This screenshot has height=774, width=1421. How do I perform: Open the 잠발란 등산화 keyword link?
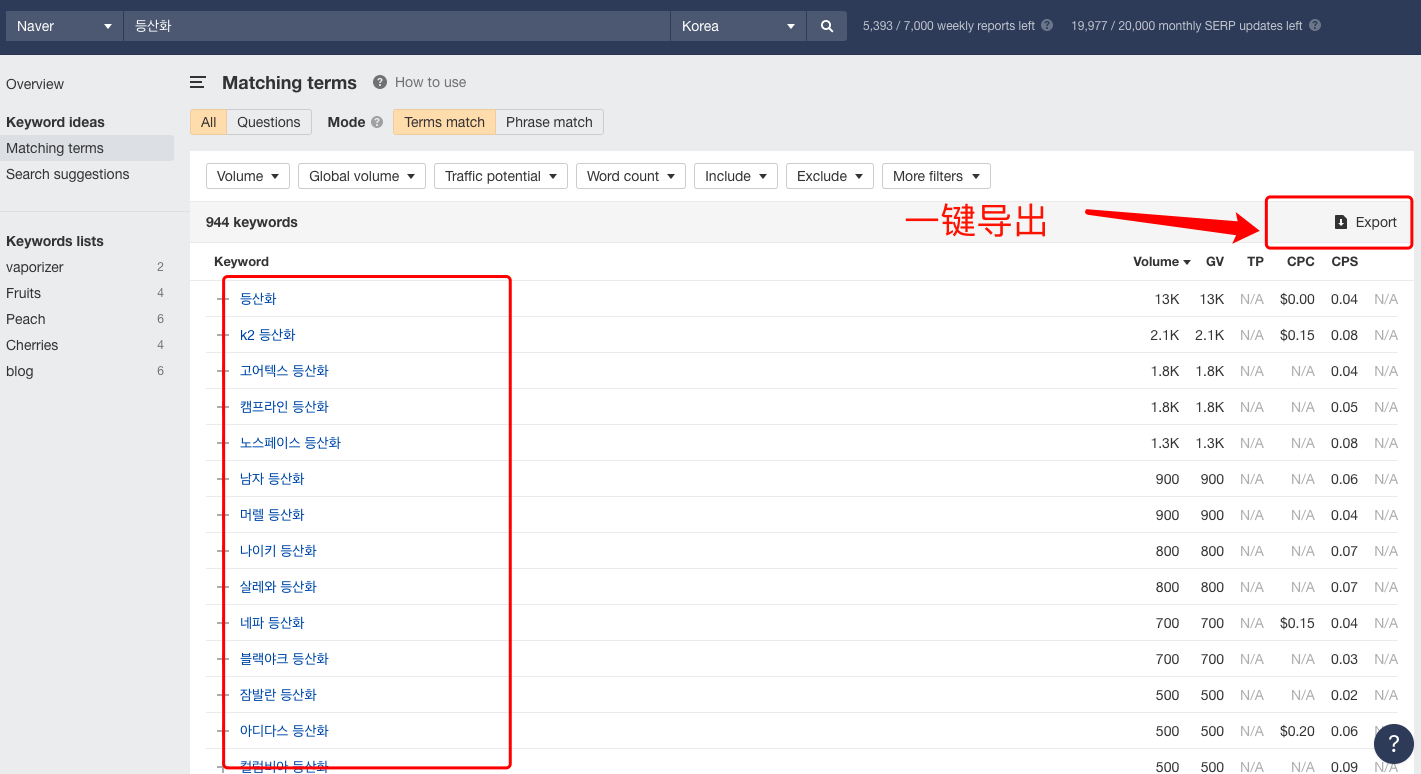(x=278, y=695)
